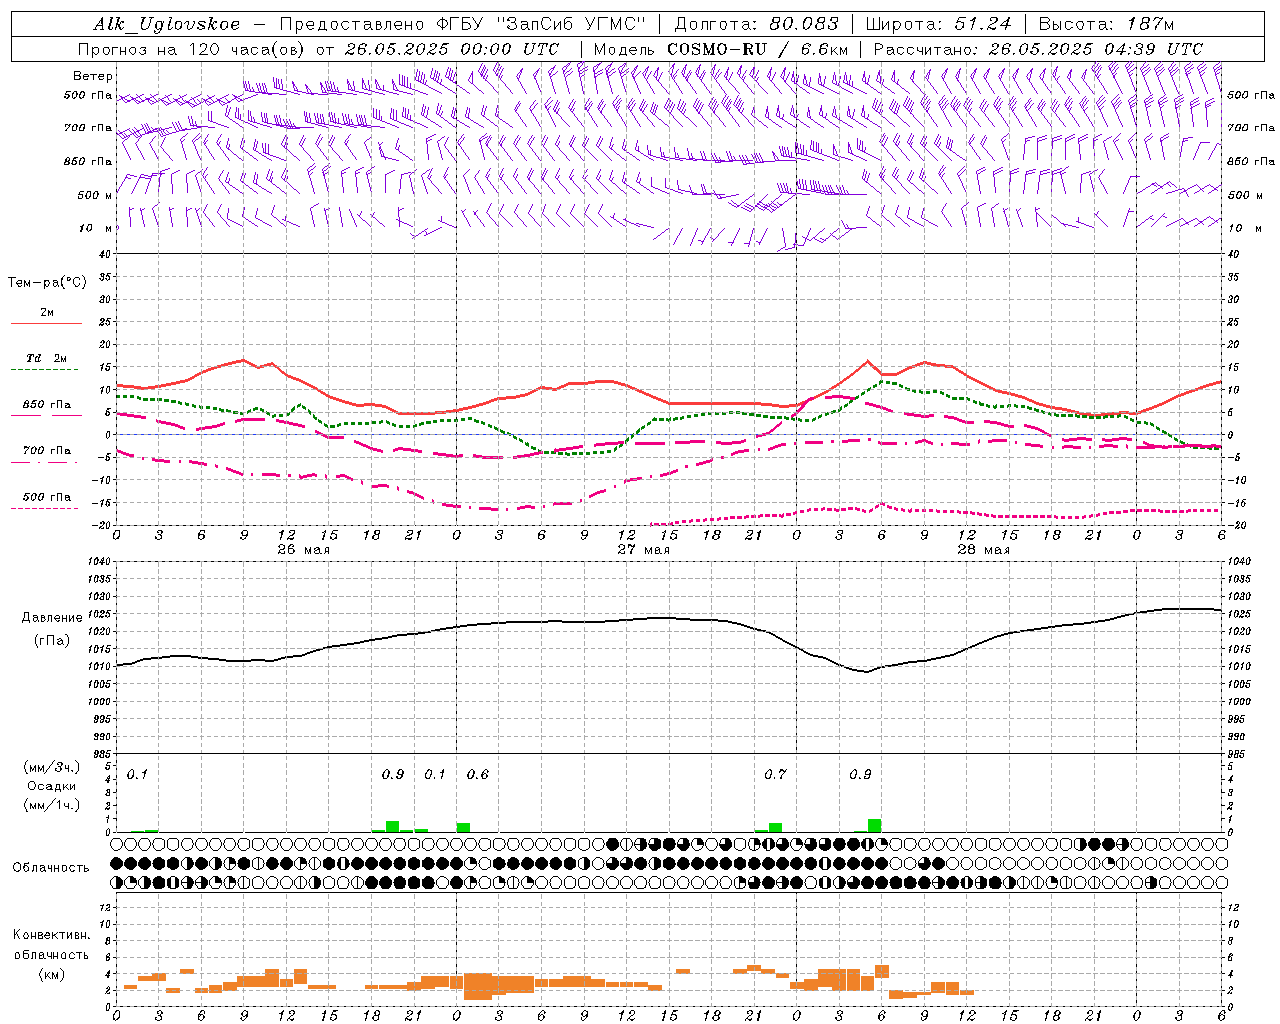This screenshot has height=1024, width=1280.
Task: Select the (км) unit label of convective cloudiness
Action: click(51, 973)
